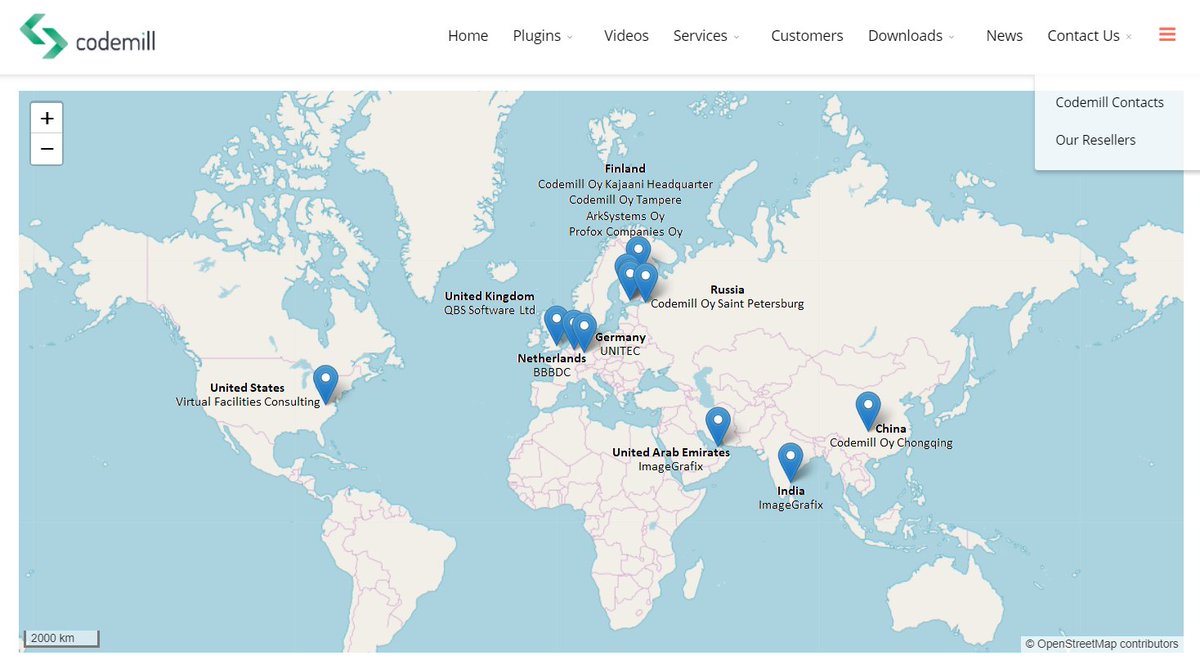Click the UNITEC label under Germany

(x=620, y=351)
